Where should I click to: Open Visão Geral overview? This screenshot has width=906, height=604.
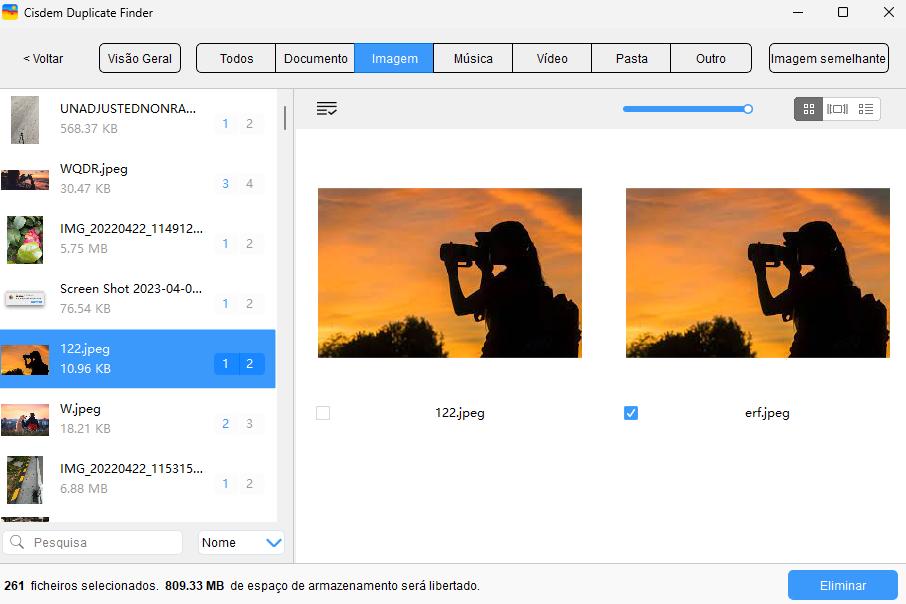pyautogui.click(x=141, y=59)
